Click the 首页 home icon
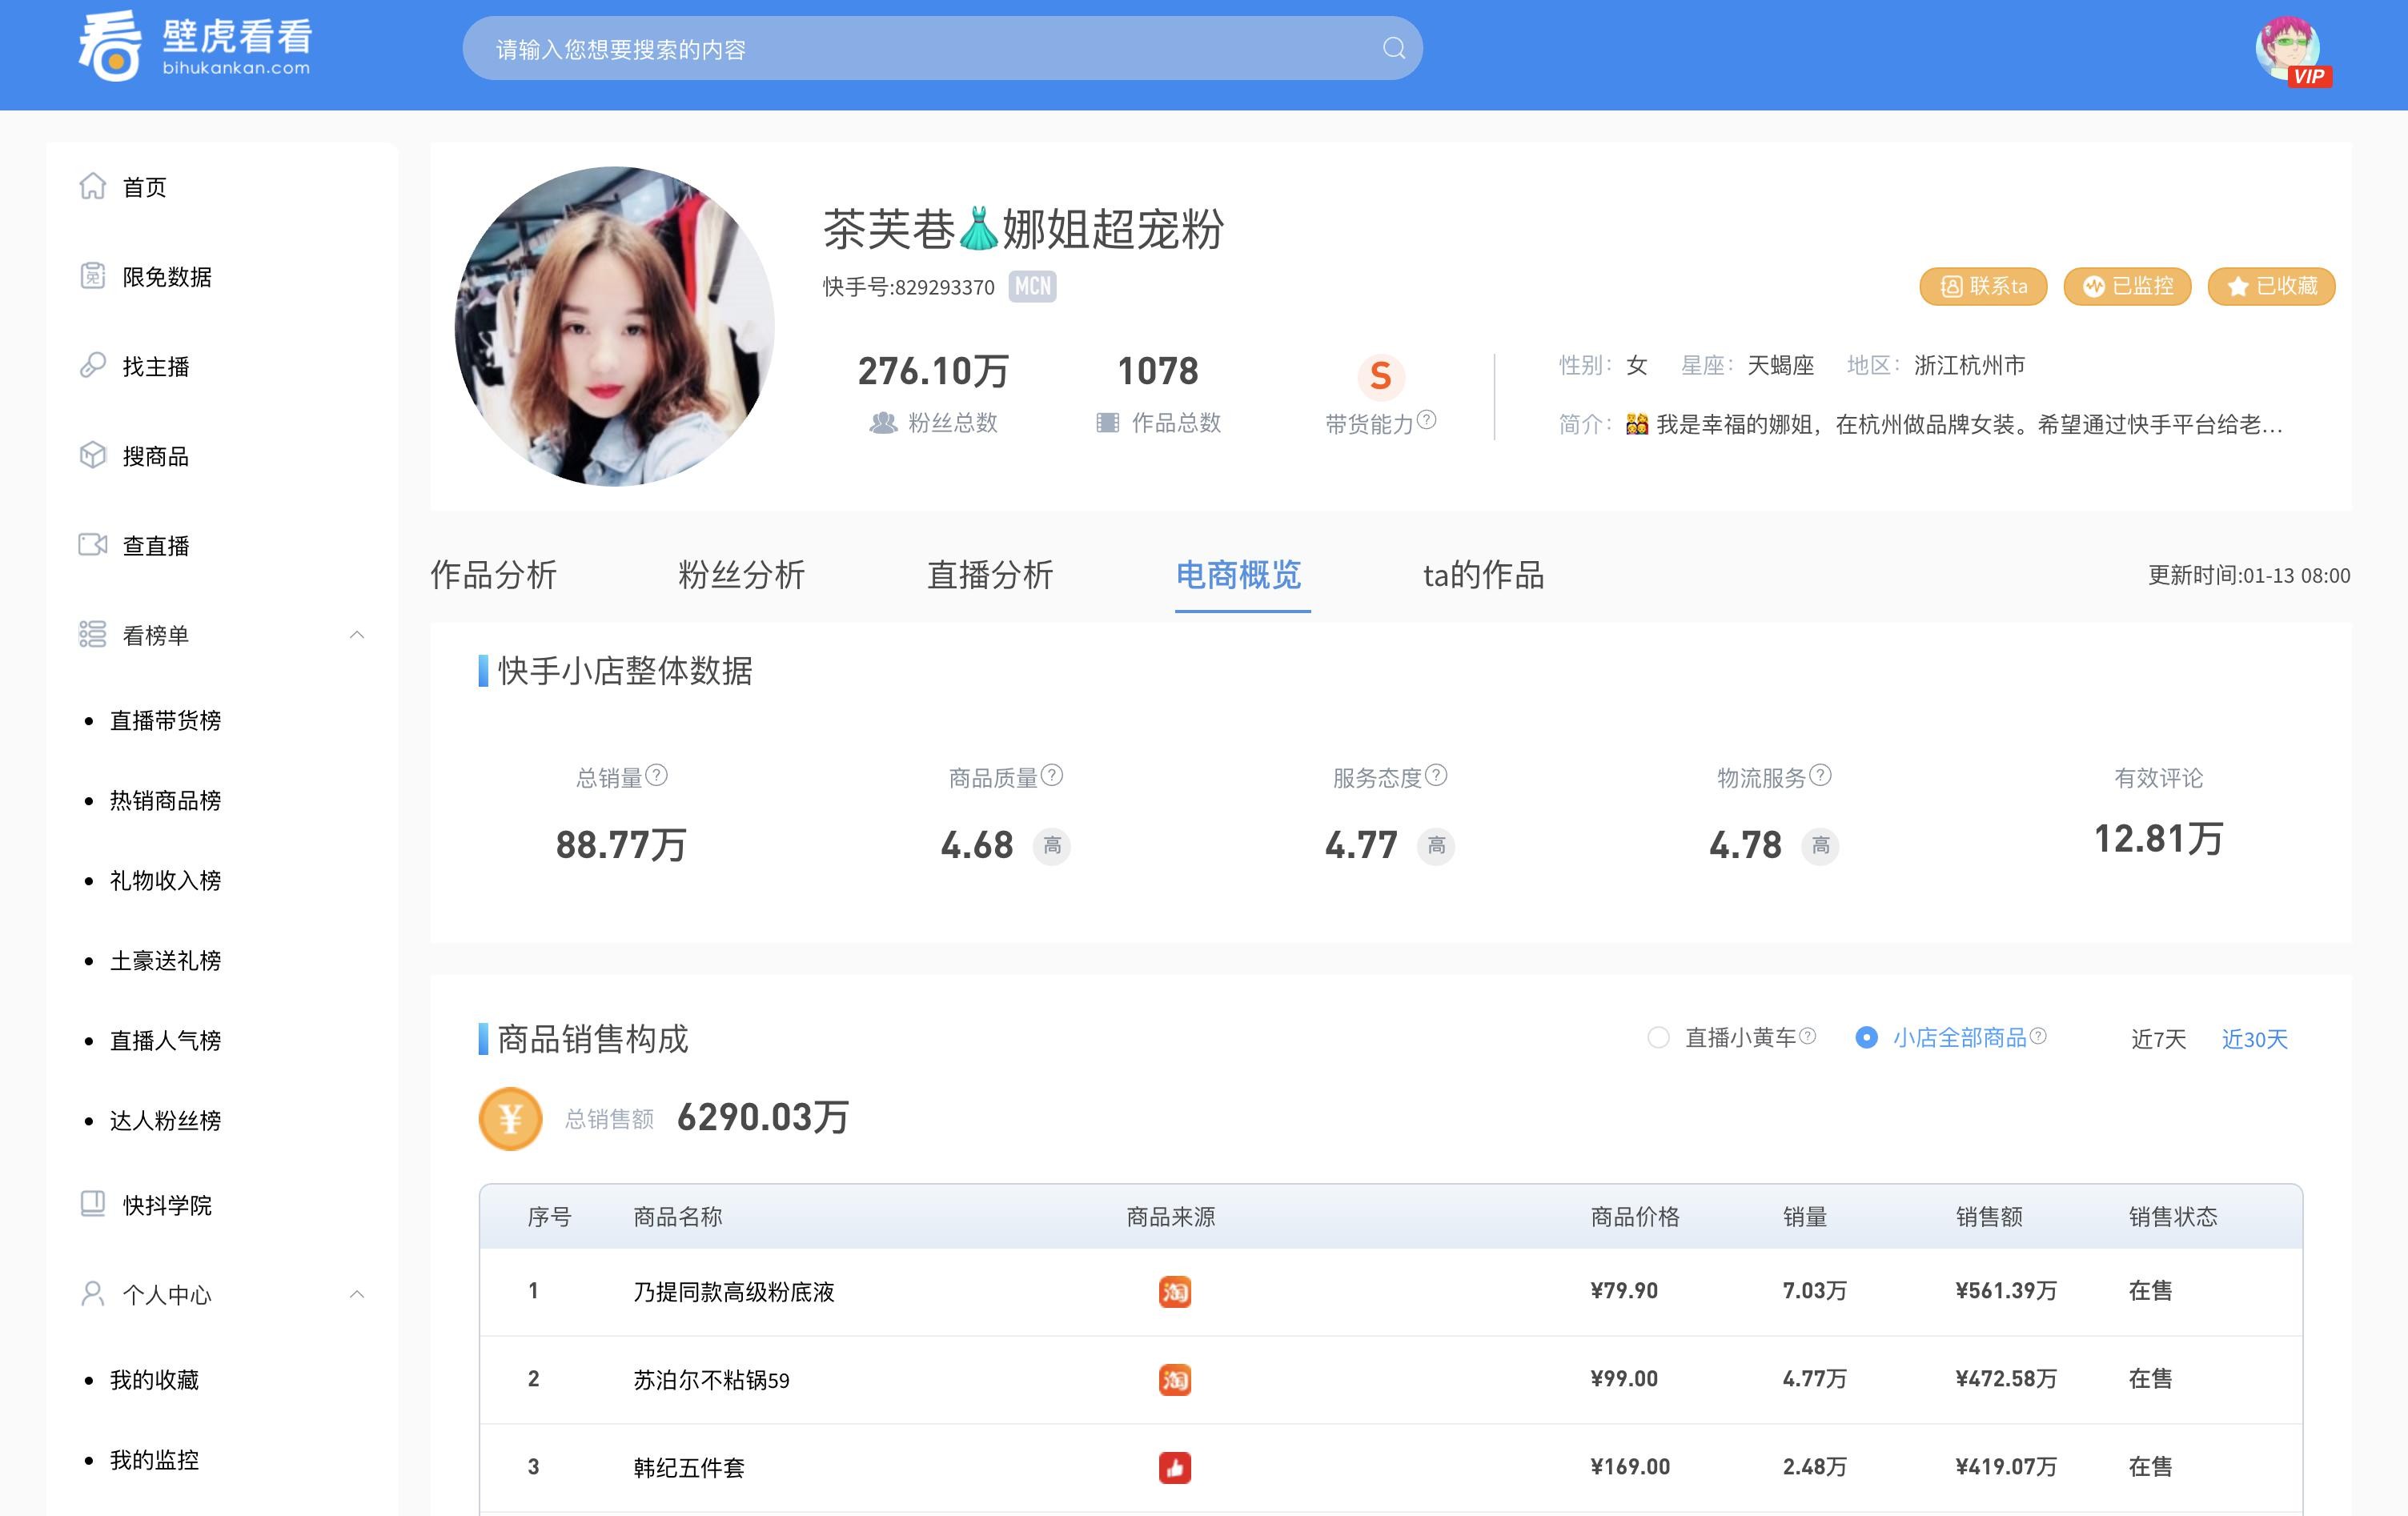The width and height of the screenshot is (2408, 1516). click(x=92, y=186)
